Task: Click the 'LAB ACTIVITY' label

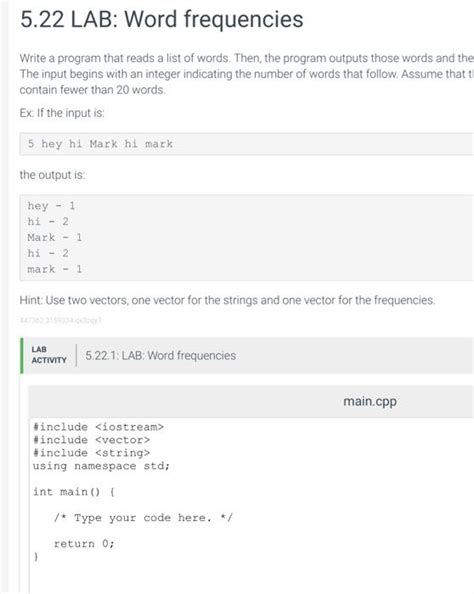Action: coord(49,355)
